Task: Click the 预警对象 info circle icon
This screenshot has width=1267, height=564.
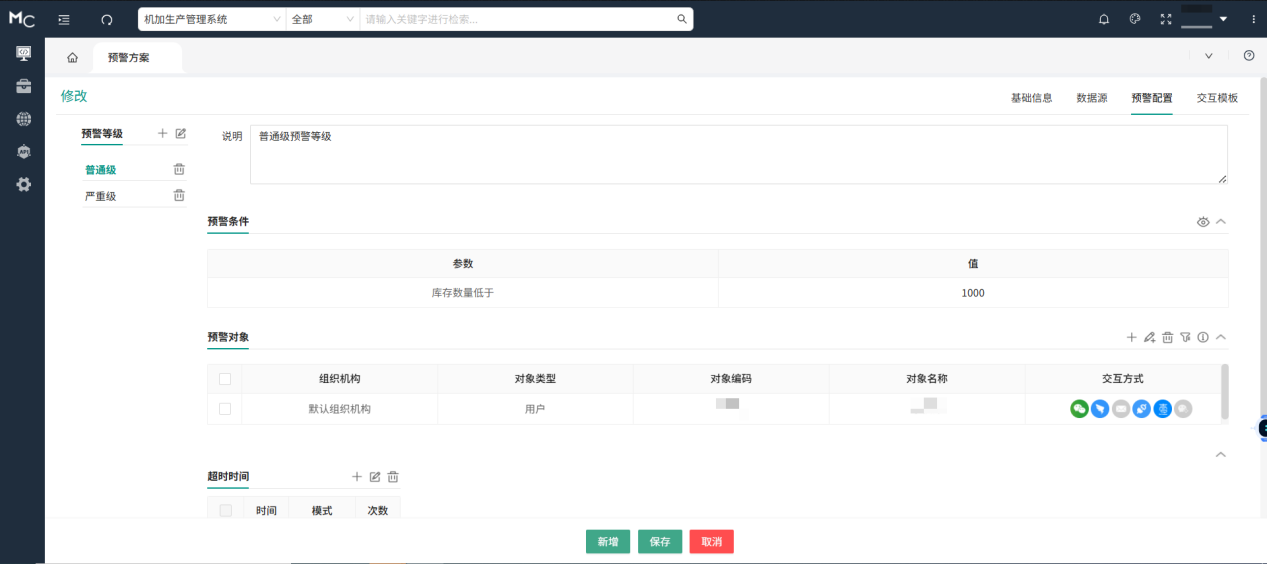Action: 1203,338
